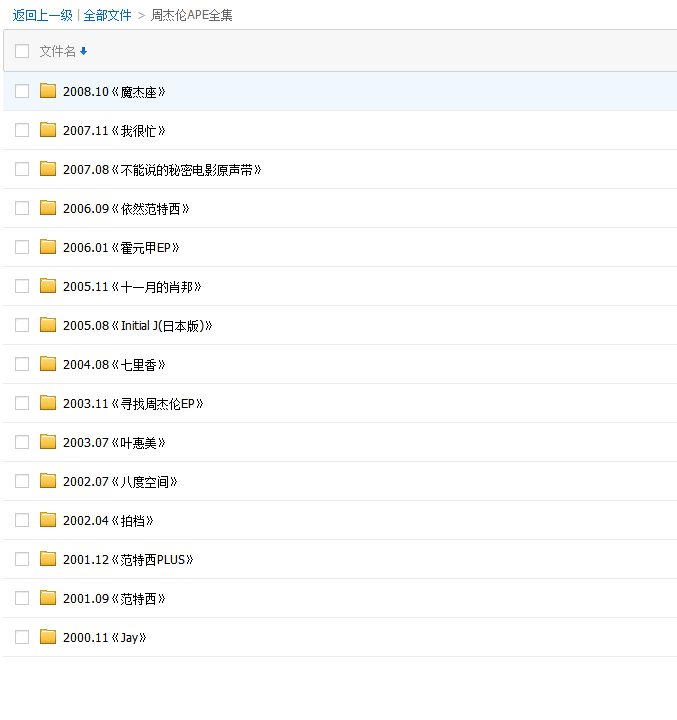Screen dimensions: 677x720
Task: Click the folder icon for 2003.07《叶惠美》
Action: point(48,442)
